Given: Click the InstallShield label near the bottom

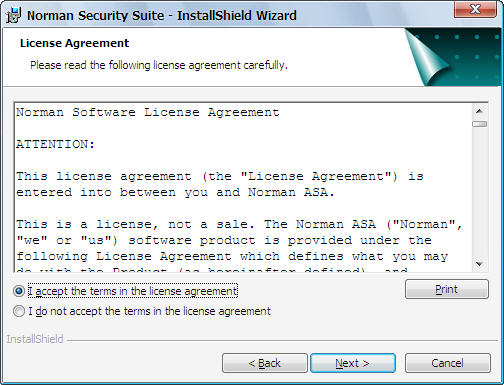Looking at the screenshot, I should pos(35,339).
